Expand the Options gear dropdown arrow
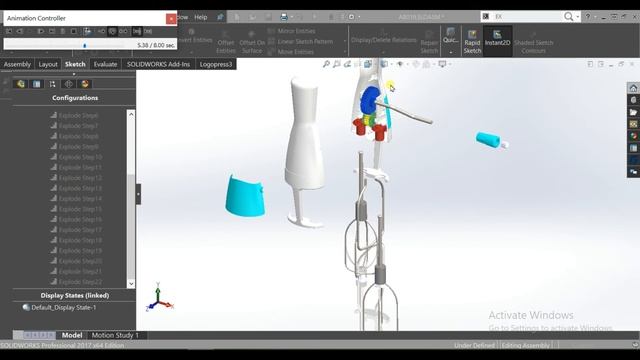The width and height of the screenshot is (640, 360). click(359, 17)
